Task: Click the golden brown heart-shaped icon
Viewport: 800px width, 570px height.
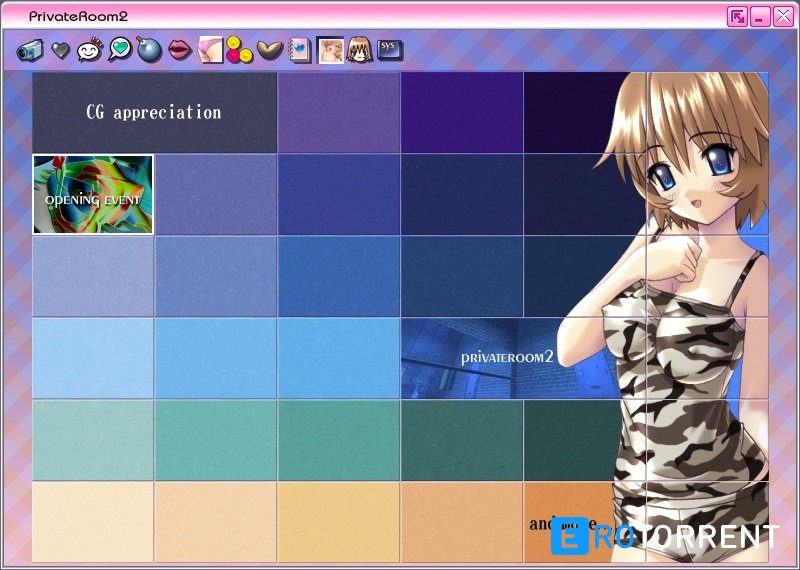Action: click(x=269, y=49)
